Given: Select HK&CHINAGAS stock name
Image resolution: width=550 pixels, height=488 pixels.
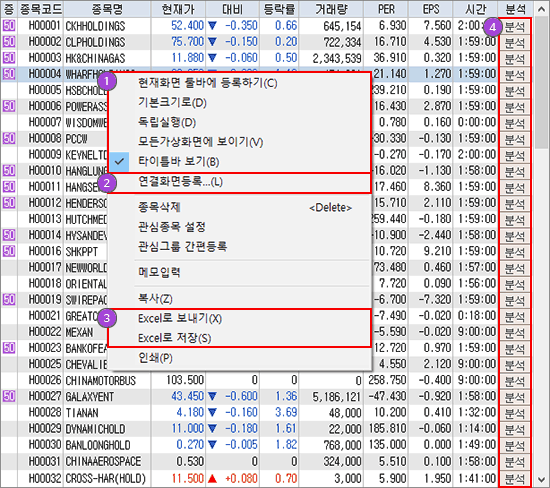Looking at the screenshot, I should point(95,58).
